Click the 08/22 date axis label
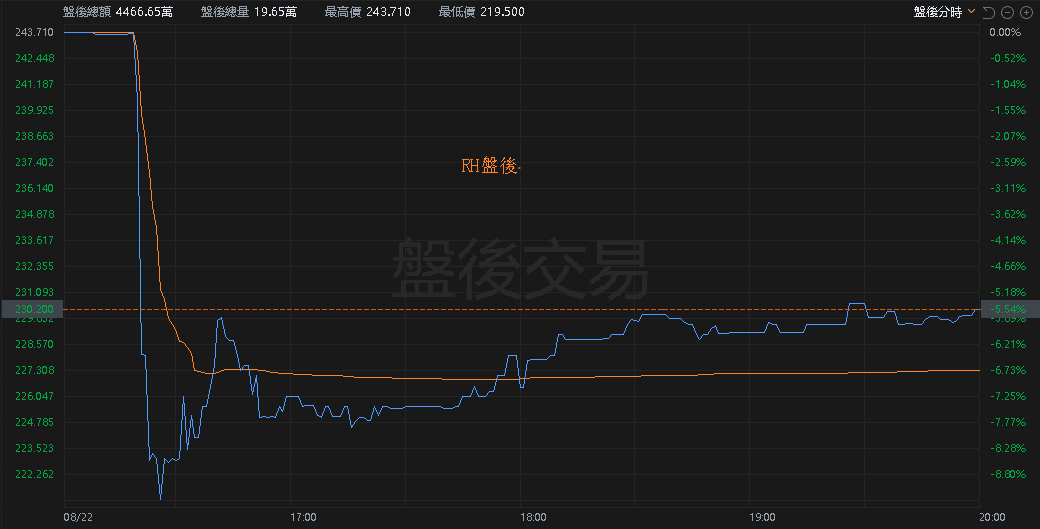 coord(78,517)
